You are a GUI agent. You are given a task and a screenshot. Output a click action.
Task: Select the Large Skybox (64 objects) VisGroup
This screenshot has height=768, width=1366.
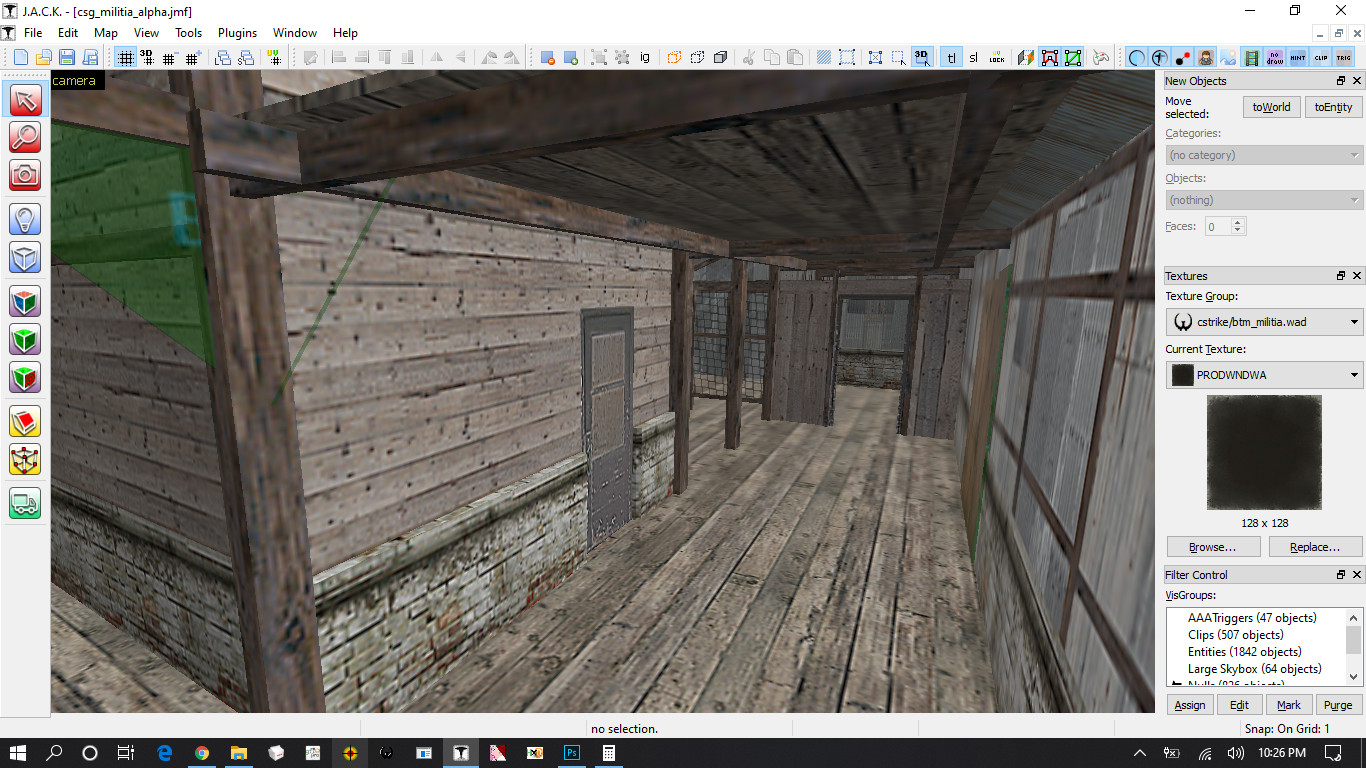1255,669
